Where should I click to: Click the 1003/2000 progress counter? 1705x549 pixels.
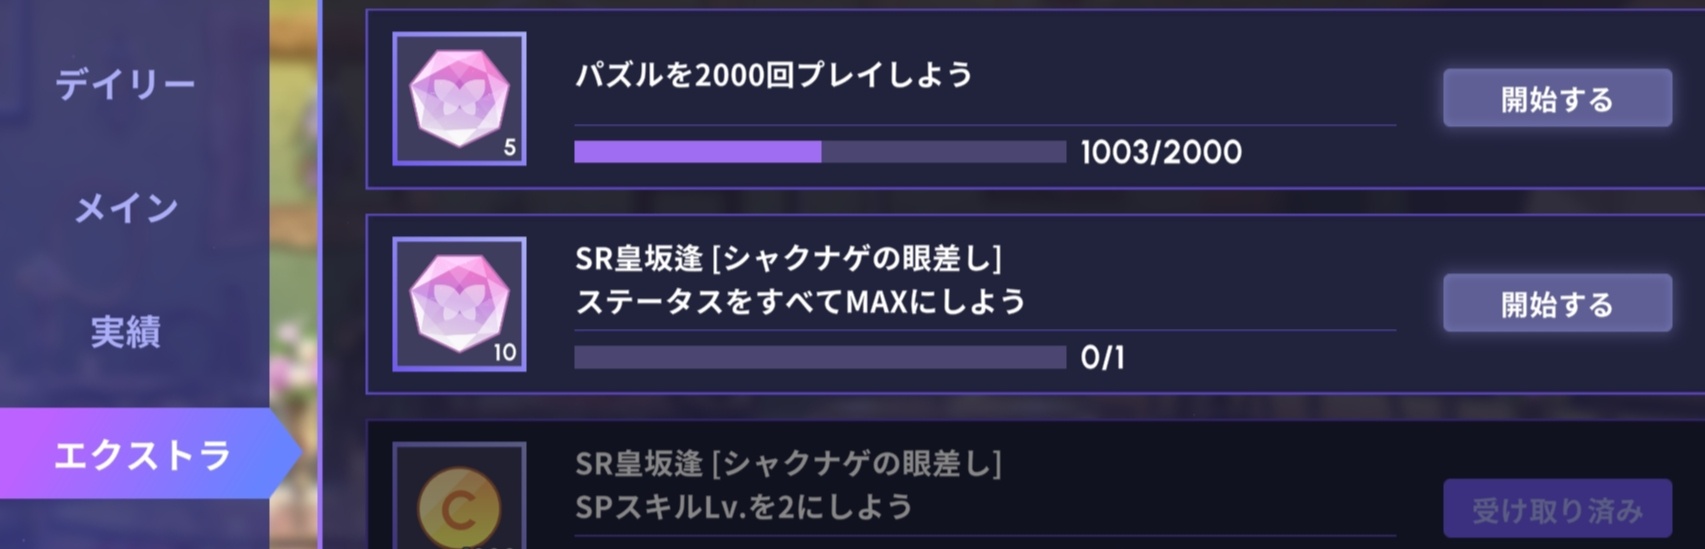[x=1161, y=152]
